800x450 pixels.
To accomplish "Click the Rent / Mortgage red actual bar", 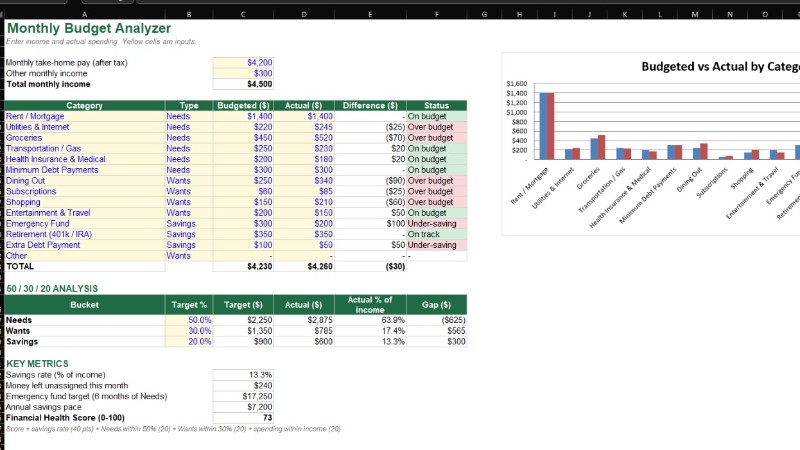I will (551, 126).
